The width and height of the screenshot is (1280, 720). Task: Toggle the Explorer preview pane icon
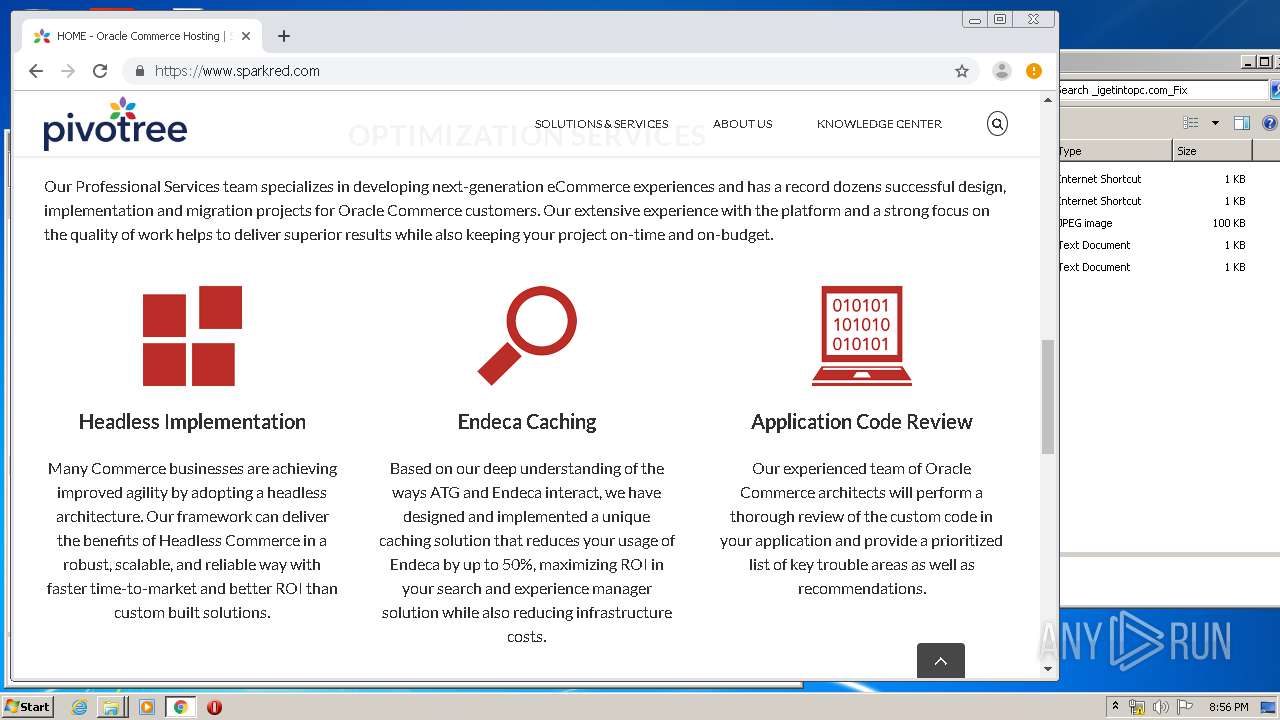point(1242,123)
